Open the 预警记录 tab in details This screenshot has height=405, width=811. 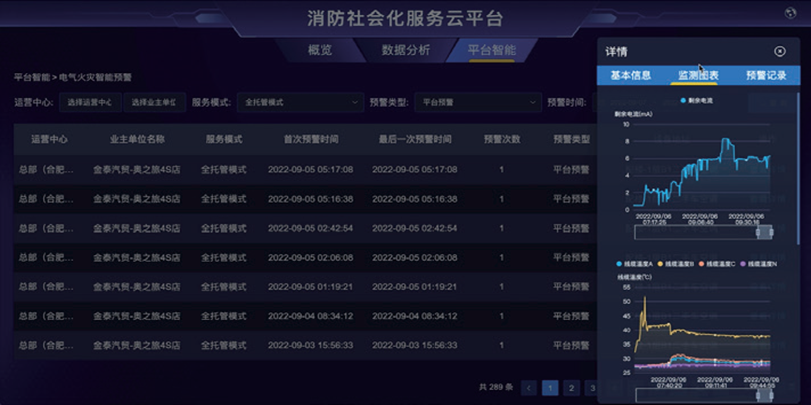(766, 75)
